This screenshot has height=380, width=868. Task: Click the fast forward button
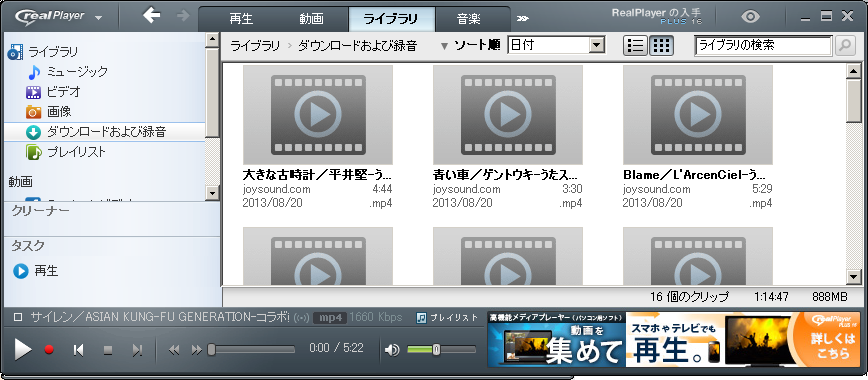click(197, 350)
